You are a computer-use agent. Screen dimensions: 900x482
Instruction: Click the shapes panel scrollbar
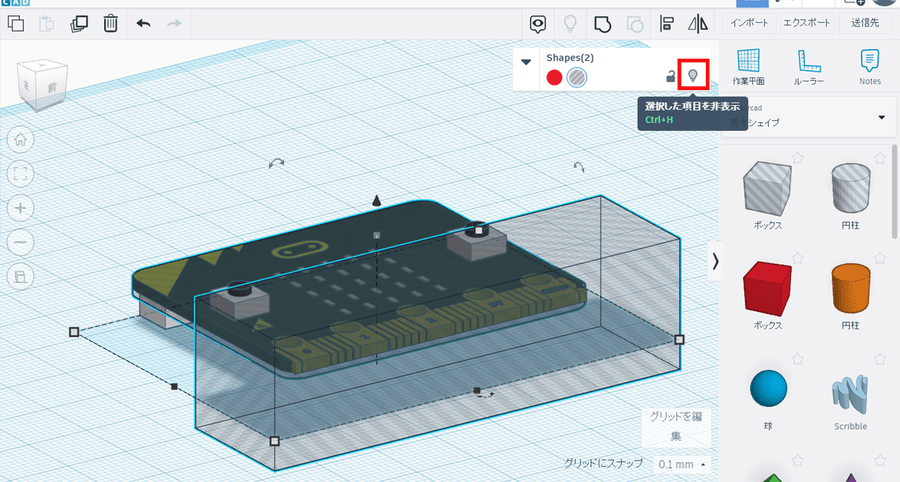pyautogui.click(x=895, y=192)
